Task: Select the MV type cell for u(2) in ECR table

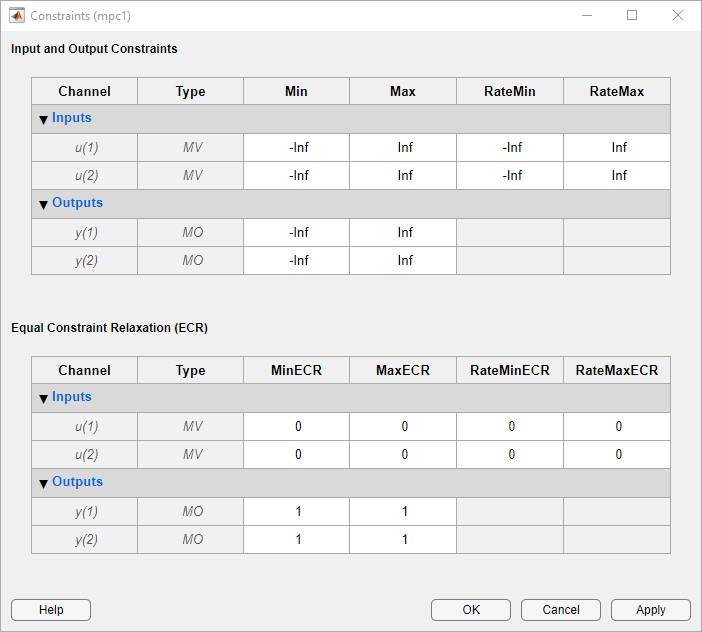Action: coord(191,454)
